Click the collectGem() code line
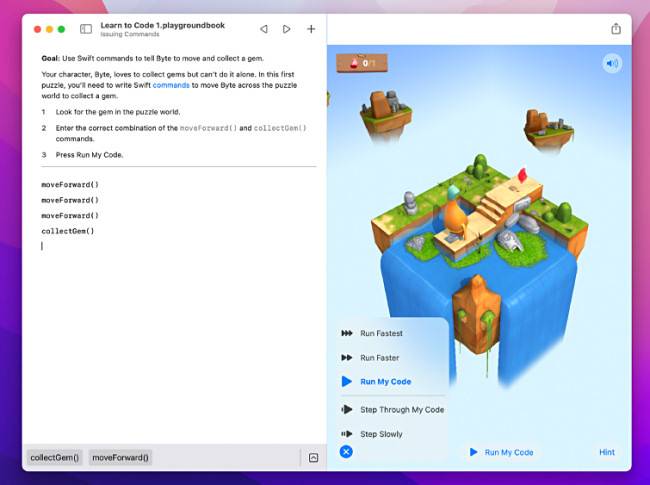Image resolution: width=650 pixels, height=485 pixels. [68, 231]
